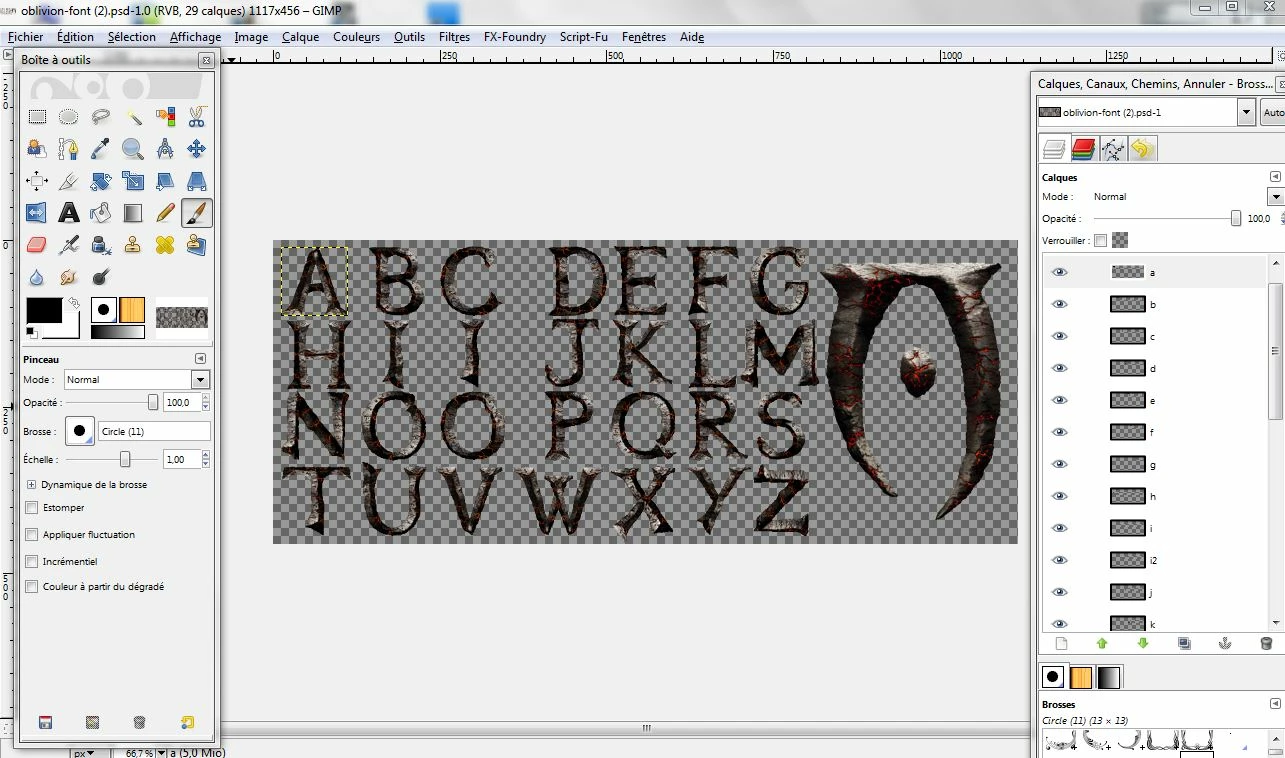Select the Color Picker eyedropper tool

(x=100, y=149)
